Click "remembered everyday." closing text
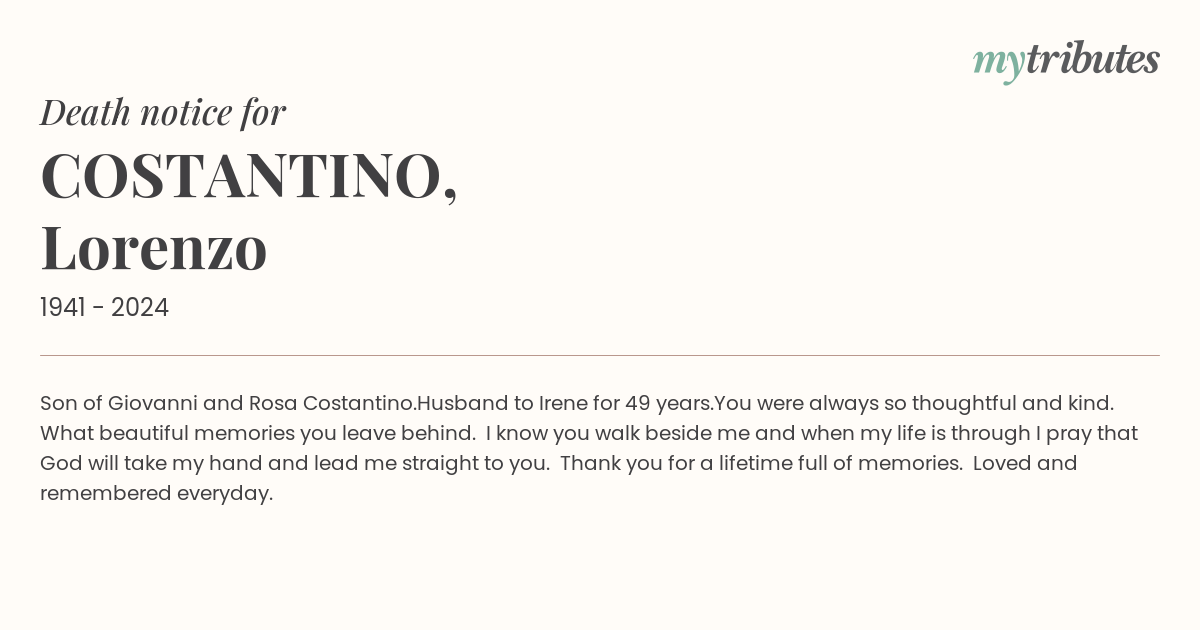This screenshot has height=630, width=1200. [x=156, y=494]
